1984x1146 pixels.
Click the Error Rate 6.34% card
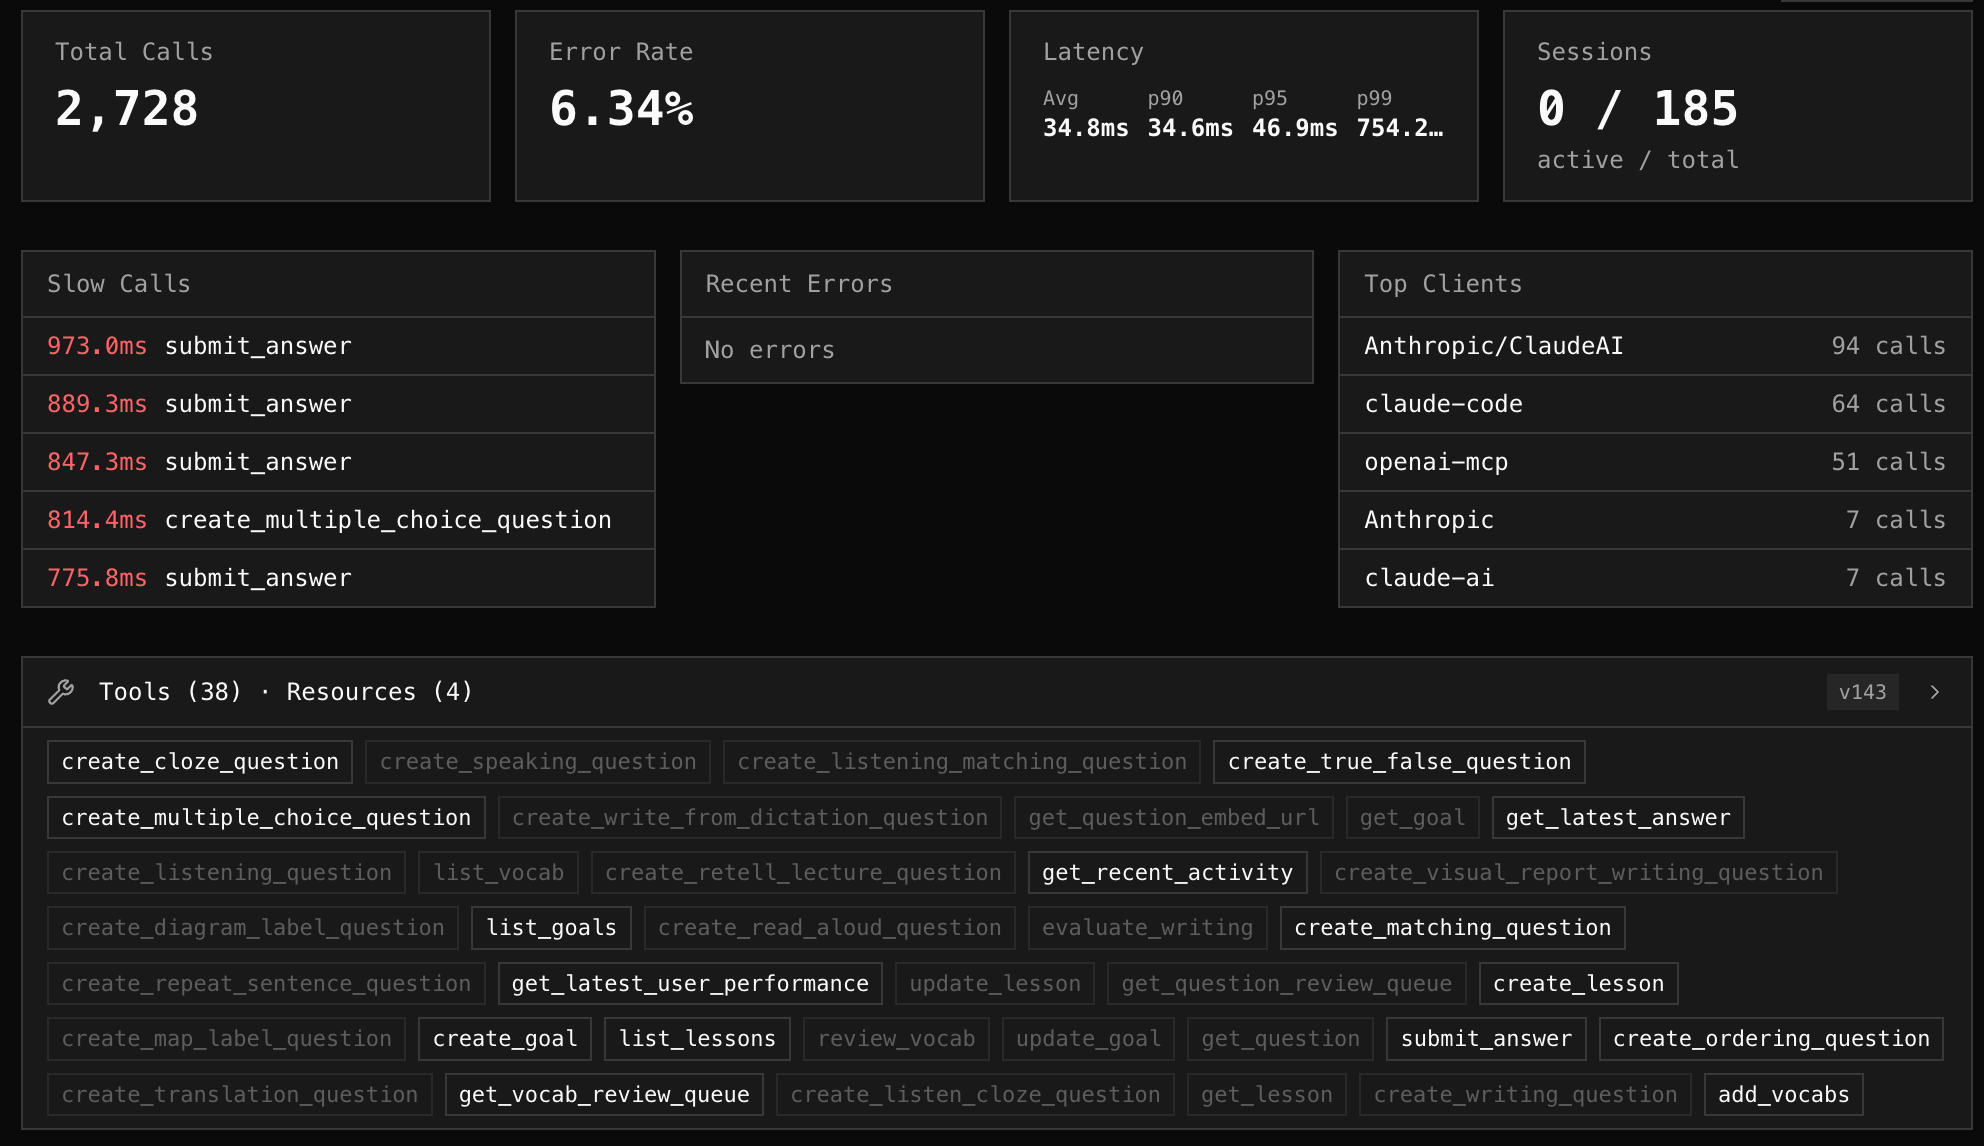[x=750, y=106]
